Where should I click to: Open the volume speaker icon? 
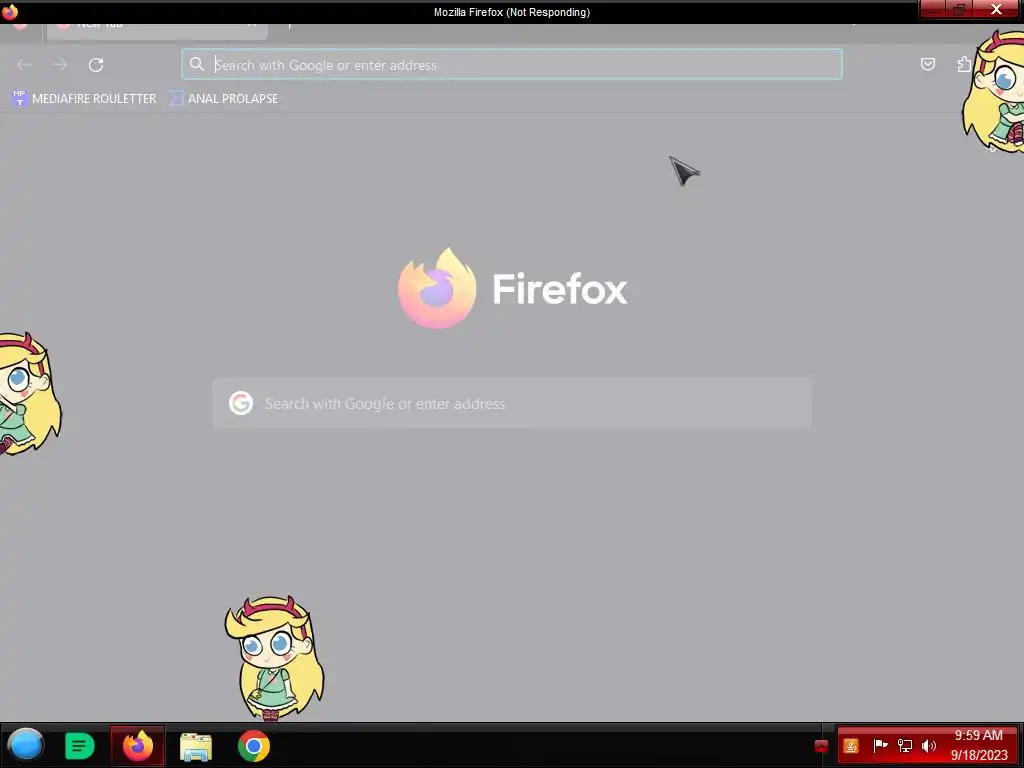tap(929, 746)
